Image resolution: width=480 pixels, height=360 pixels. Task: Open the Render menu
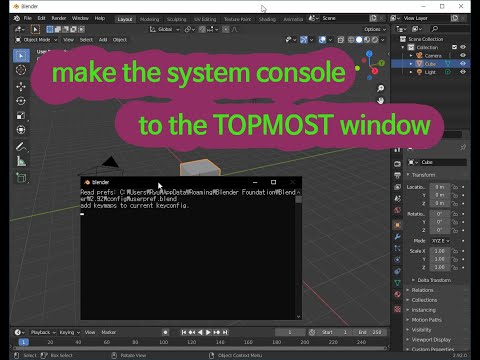59,18
